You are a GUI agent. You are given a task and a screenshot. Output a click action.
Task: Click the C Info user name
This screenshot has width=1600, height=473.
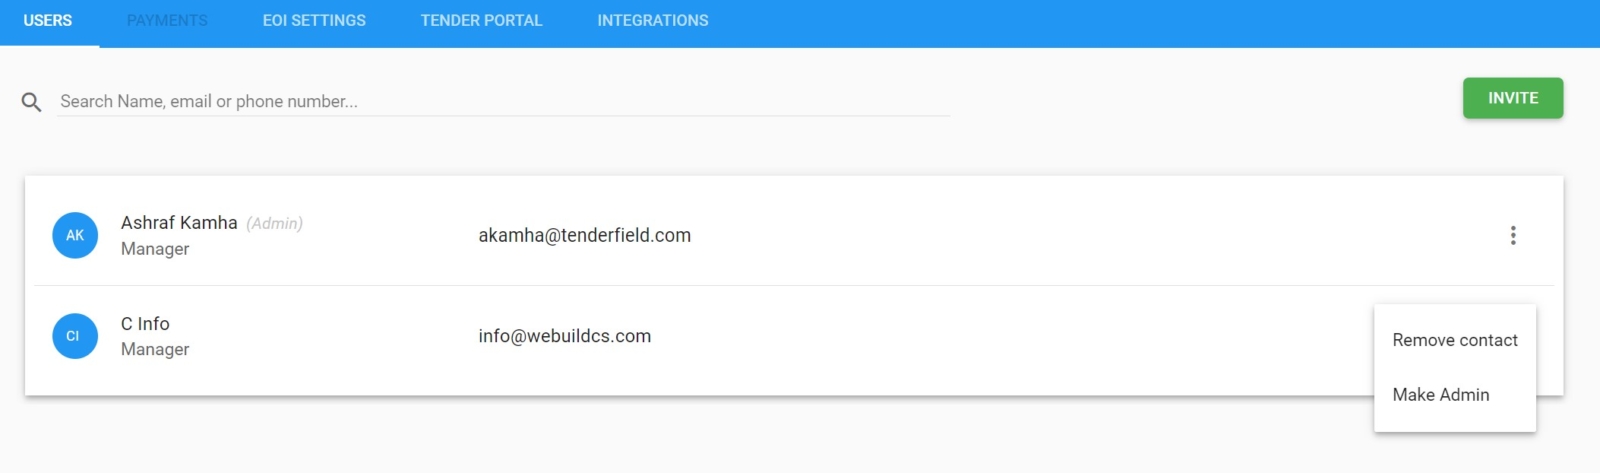145,324
